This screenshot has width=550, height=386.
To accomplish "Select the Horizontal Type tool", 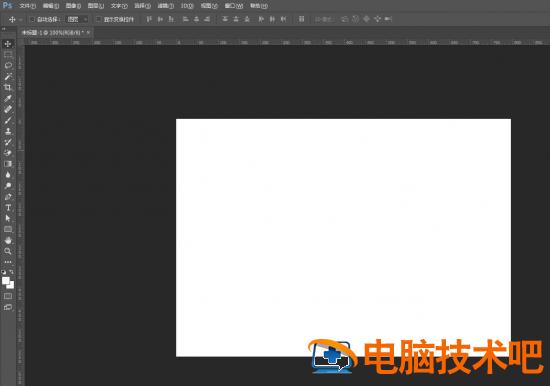I will 8,207.
